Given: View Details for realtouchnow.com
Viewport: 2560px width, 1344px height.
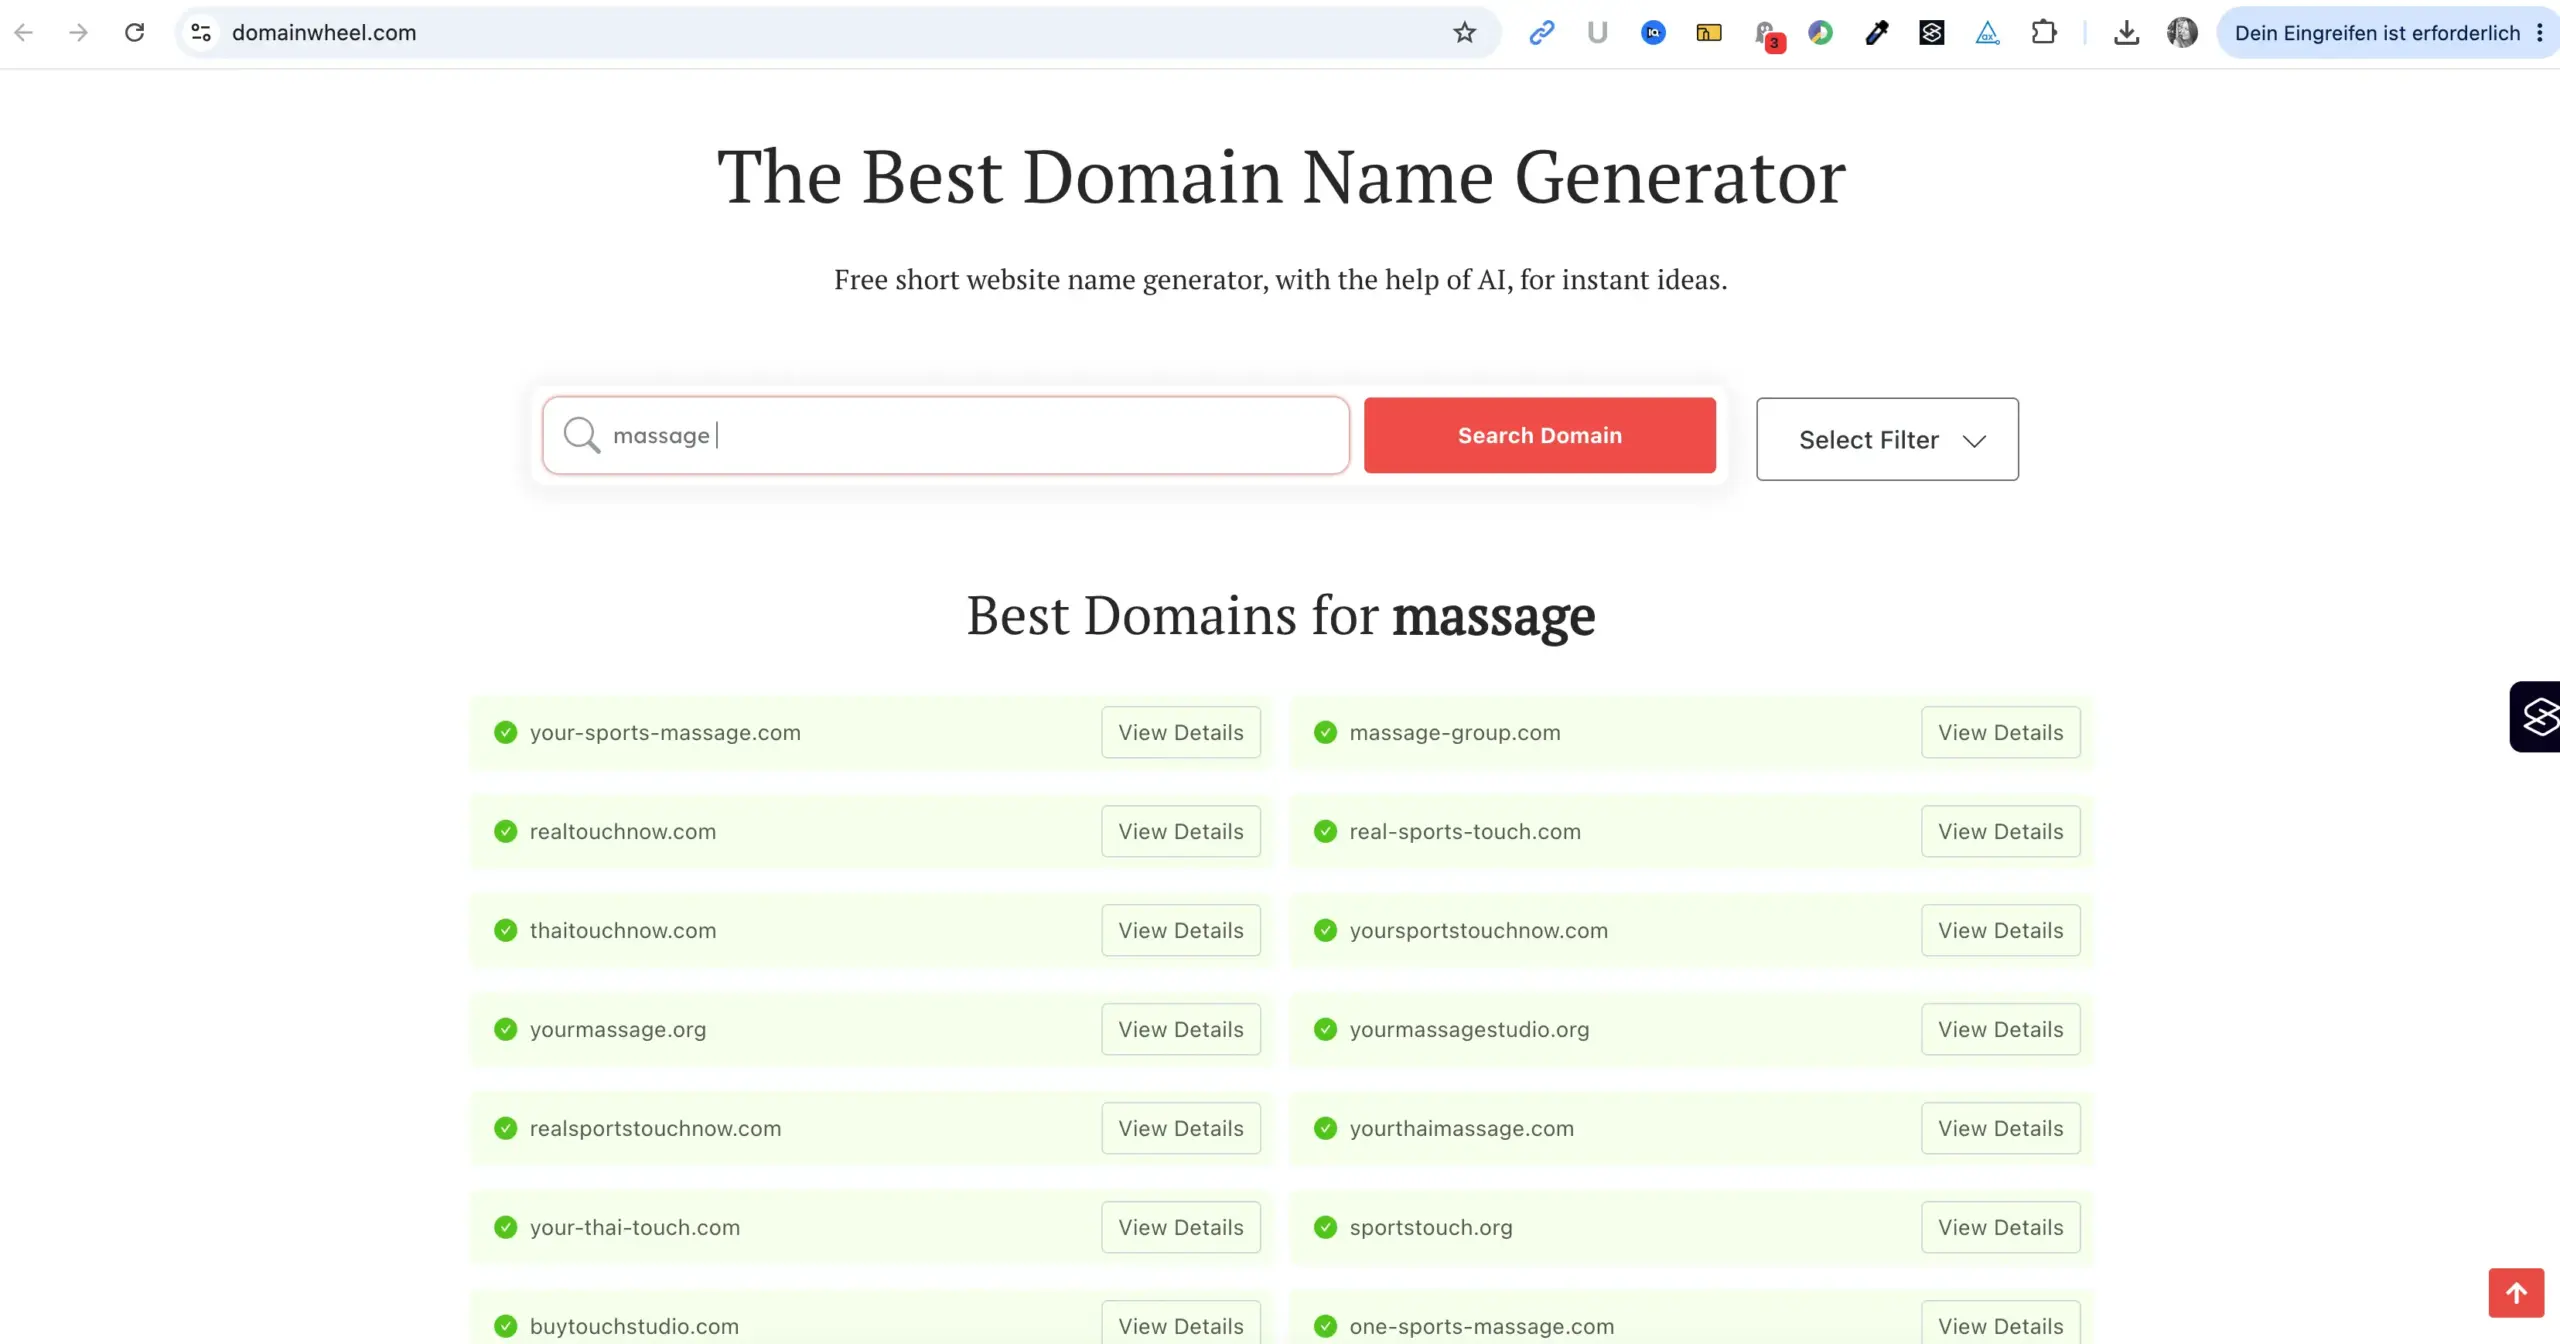Looking at the screenshot, I should (1181, 831).
